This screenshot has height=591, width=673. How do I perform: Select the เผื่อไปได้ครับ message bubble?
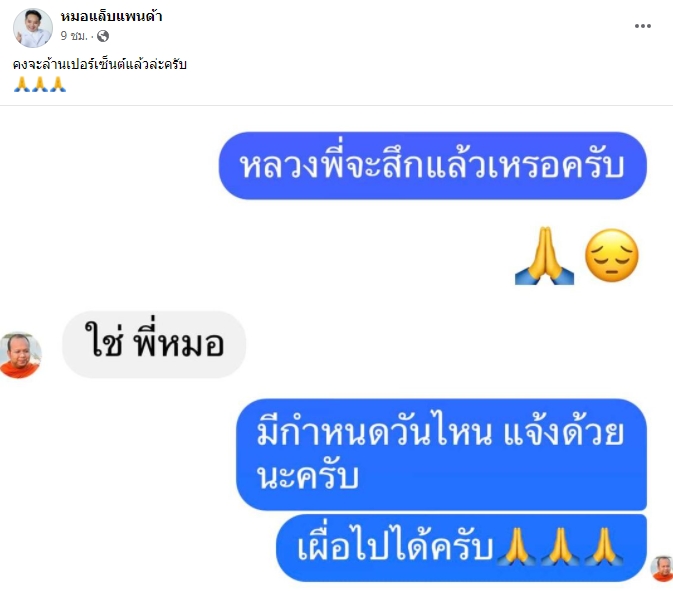click(x=461, y=548)
